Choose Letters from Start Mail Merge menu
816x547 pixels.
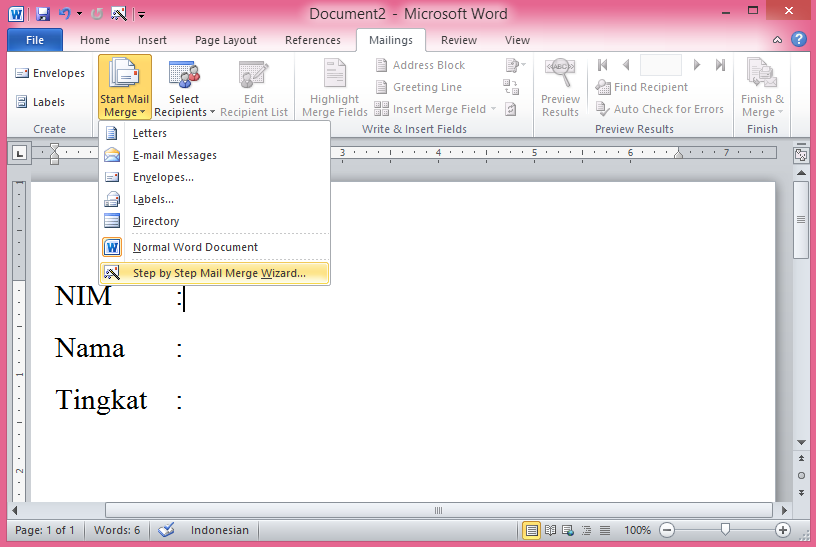(x=214, y=133)
